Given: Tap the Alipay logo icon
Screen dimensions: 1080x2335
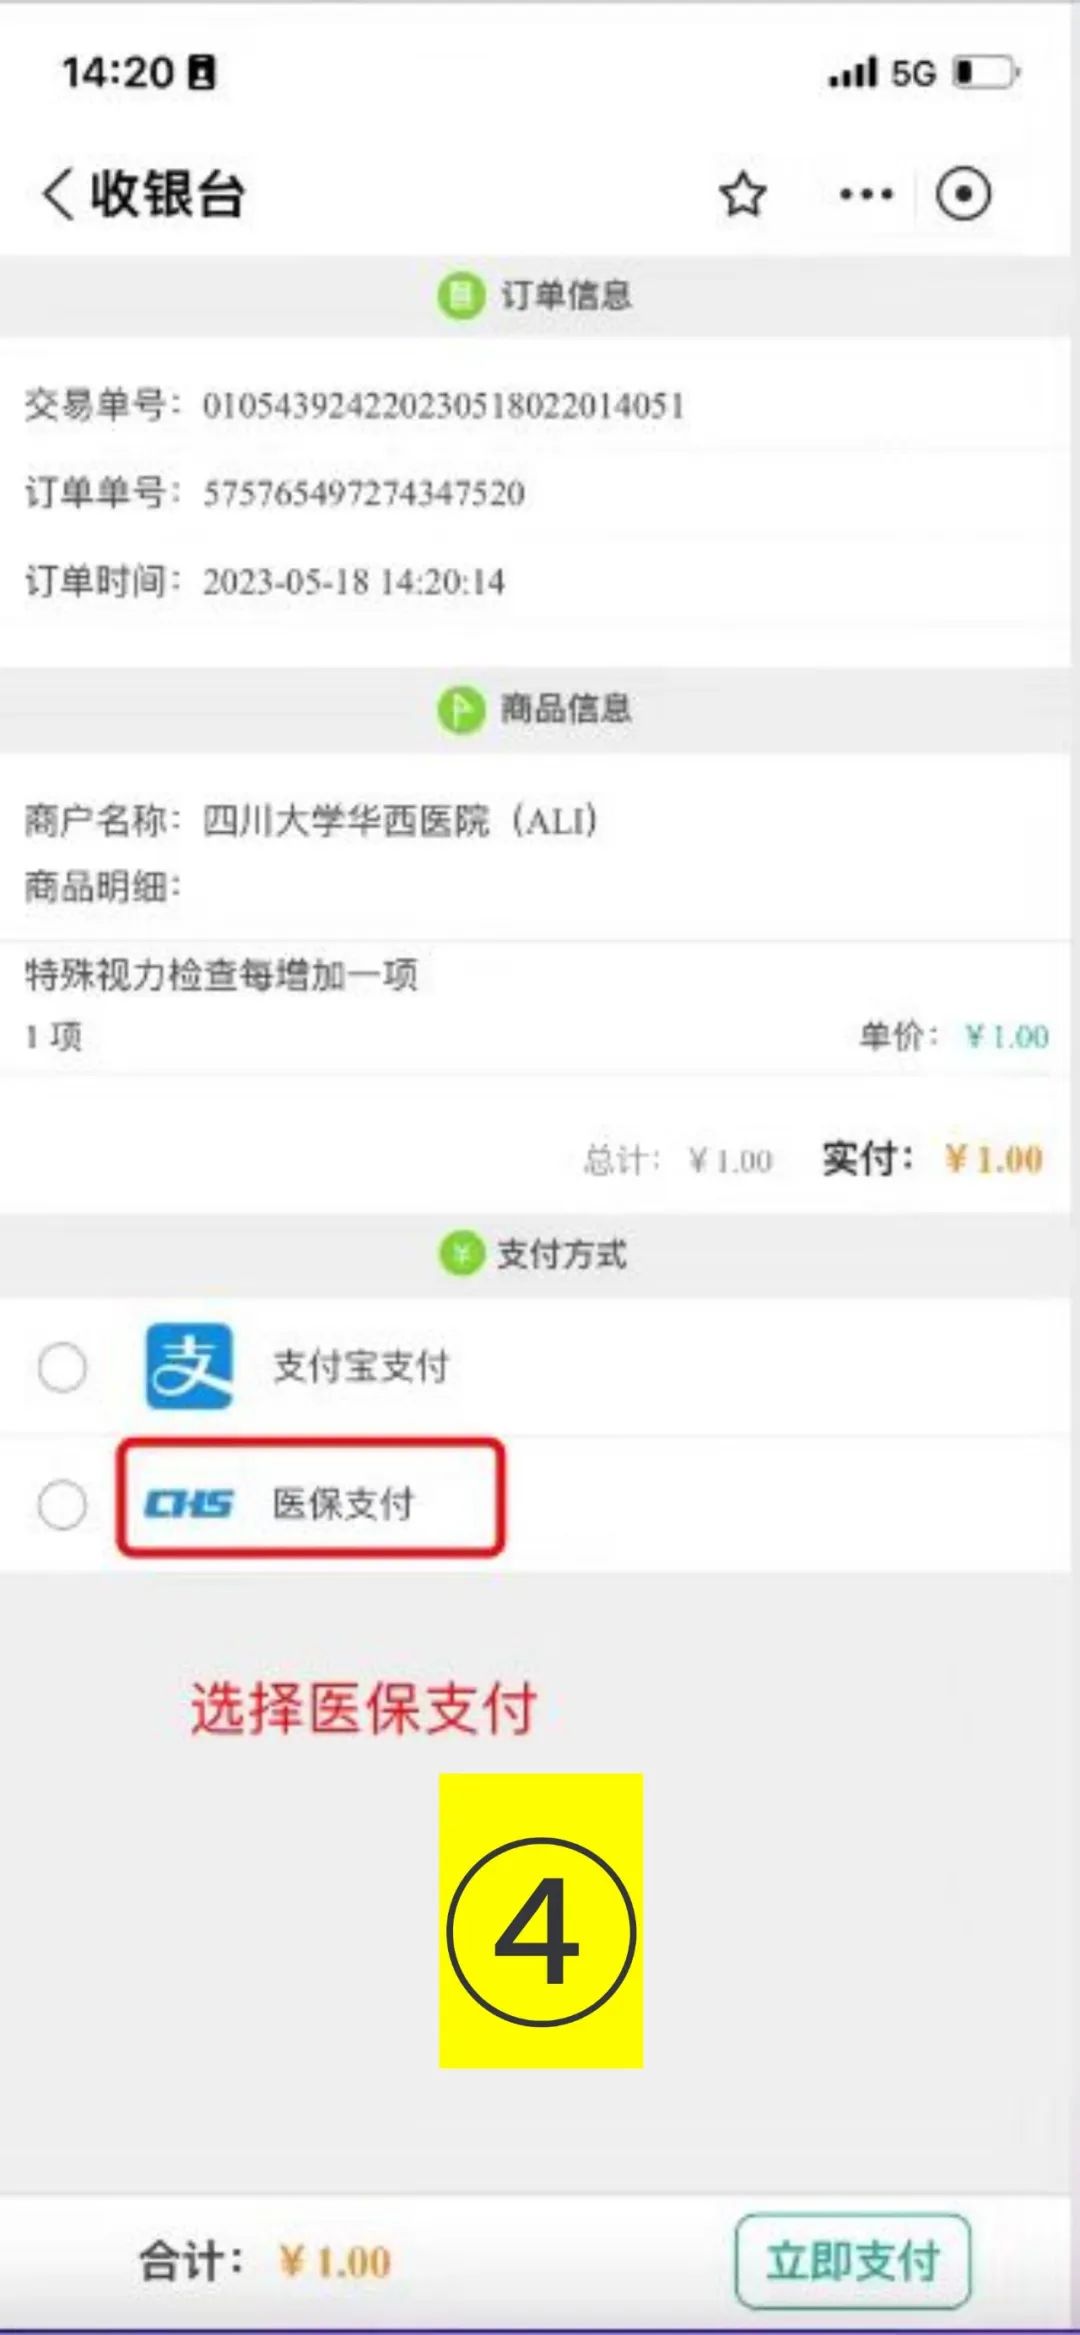Looking at the screenshot, I should click(x=190, y=1366).
